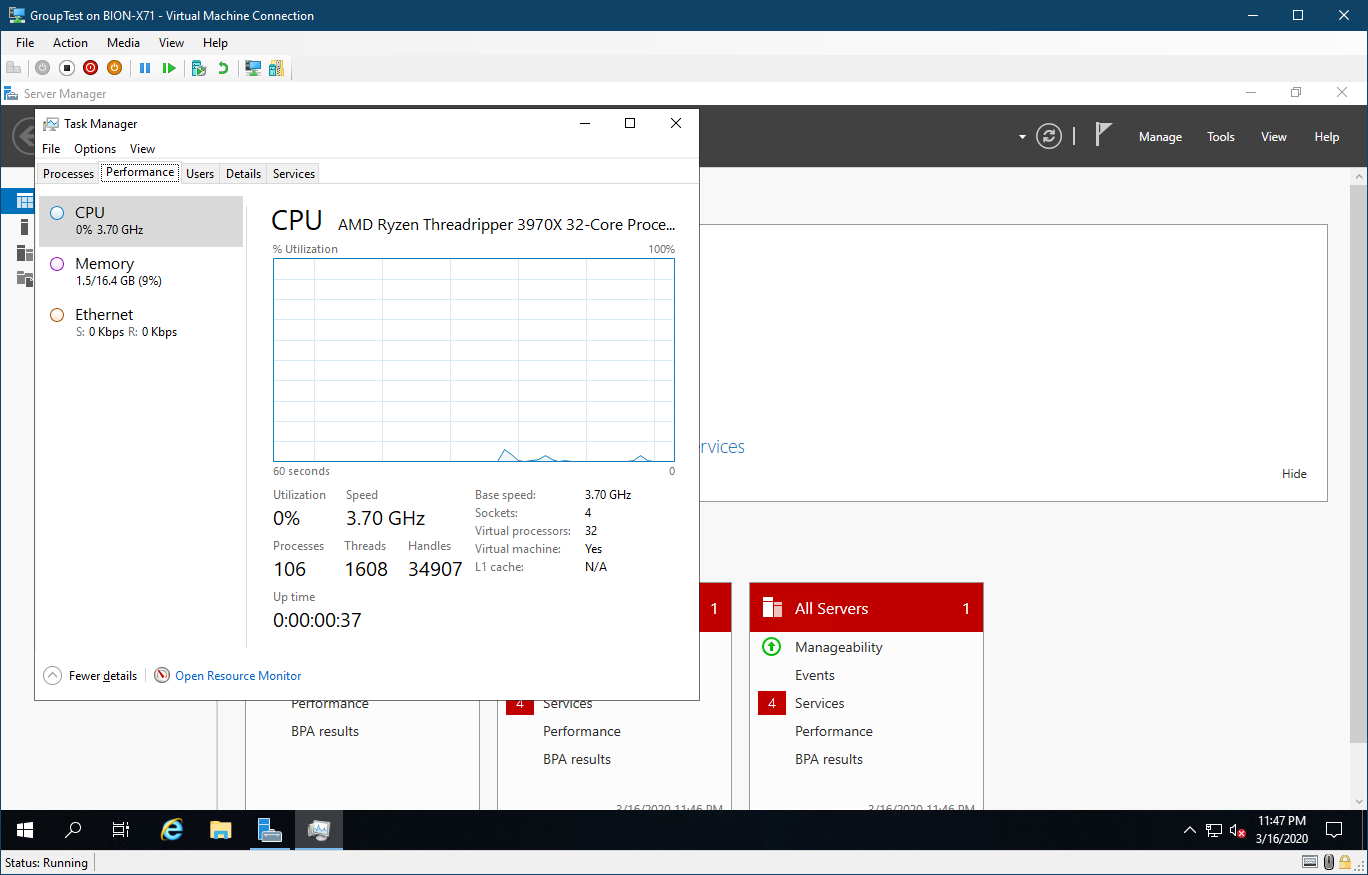Viewport: 1368px width, 875px height.
Task: Open the VM Connection File menu
Action: (x=25, y=43)
